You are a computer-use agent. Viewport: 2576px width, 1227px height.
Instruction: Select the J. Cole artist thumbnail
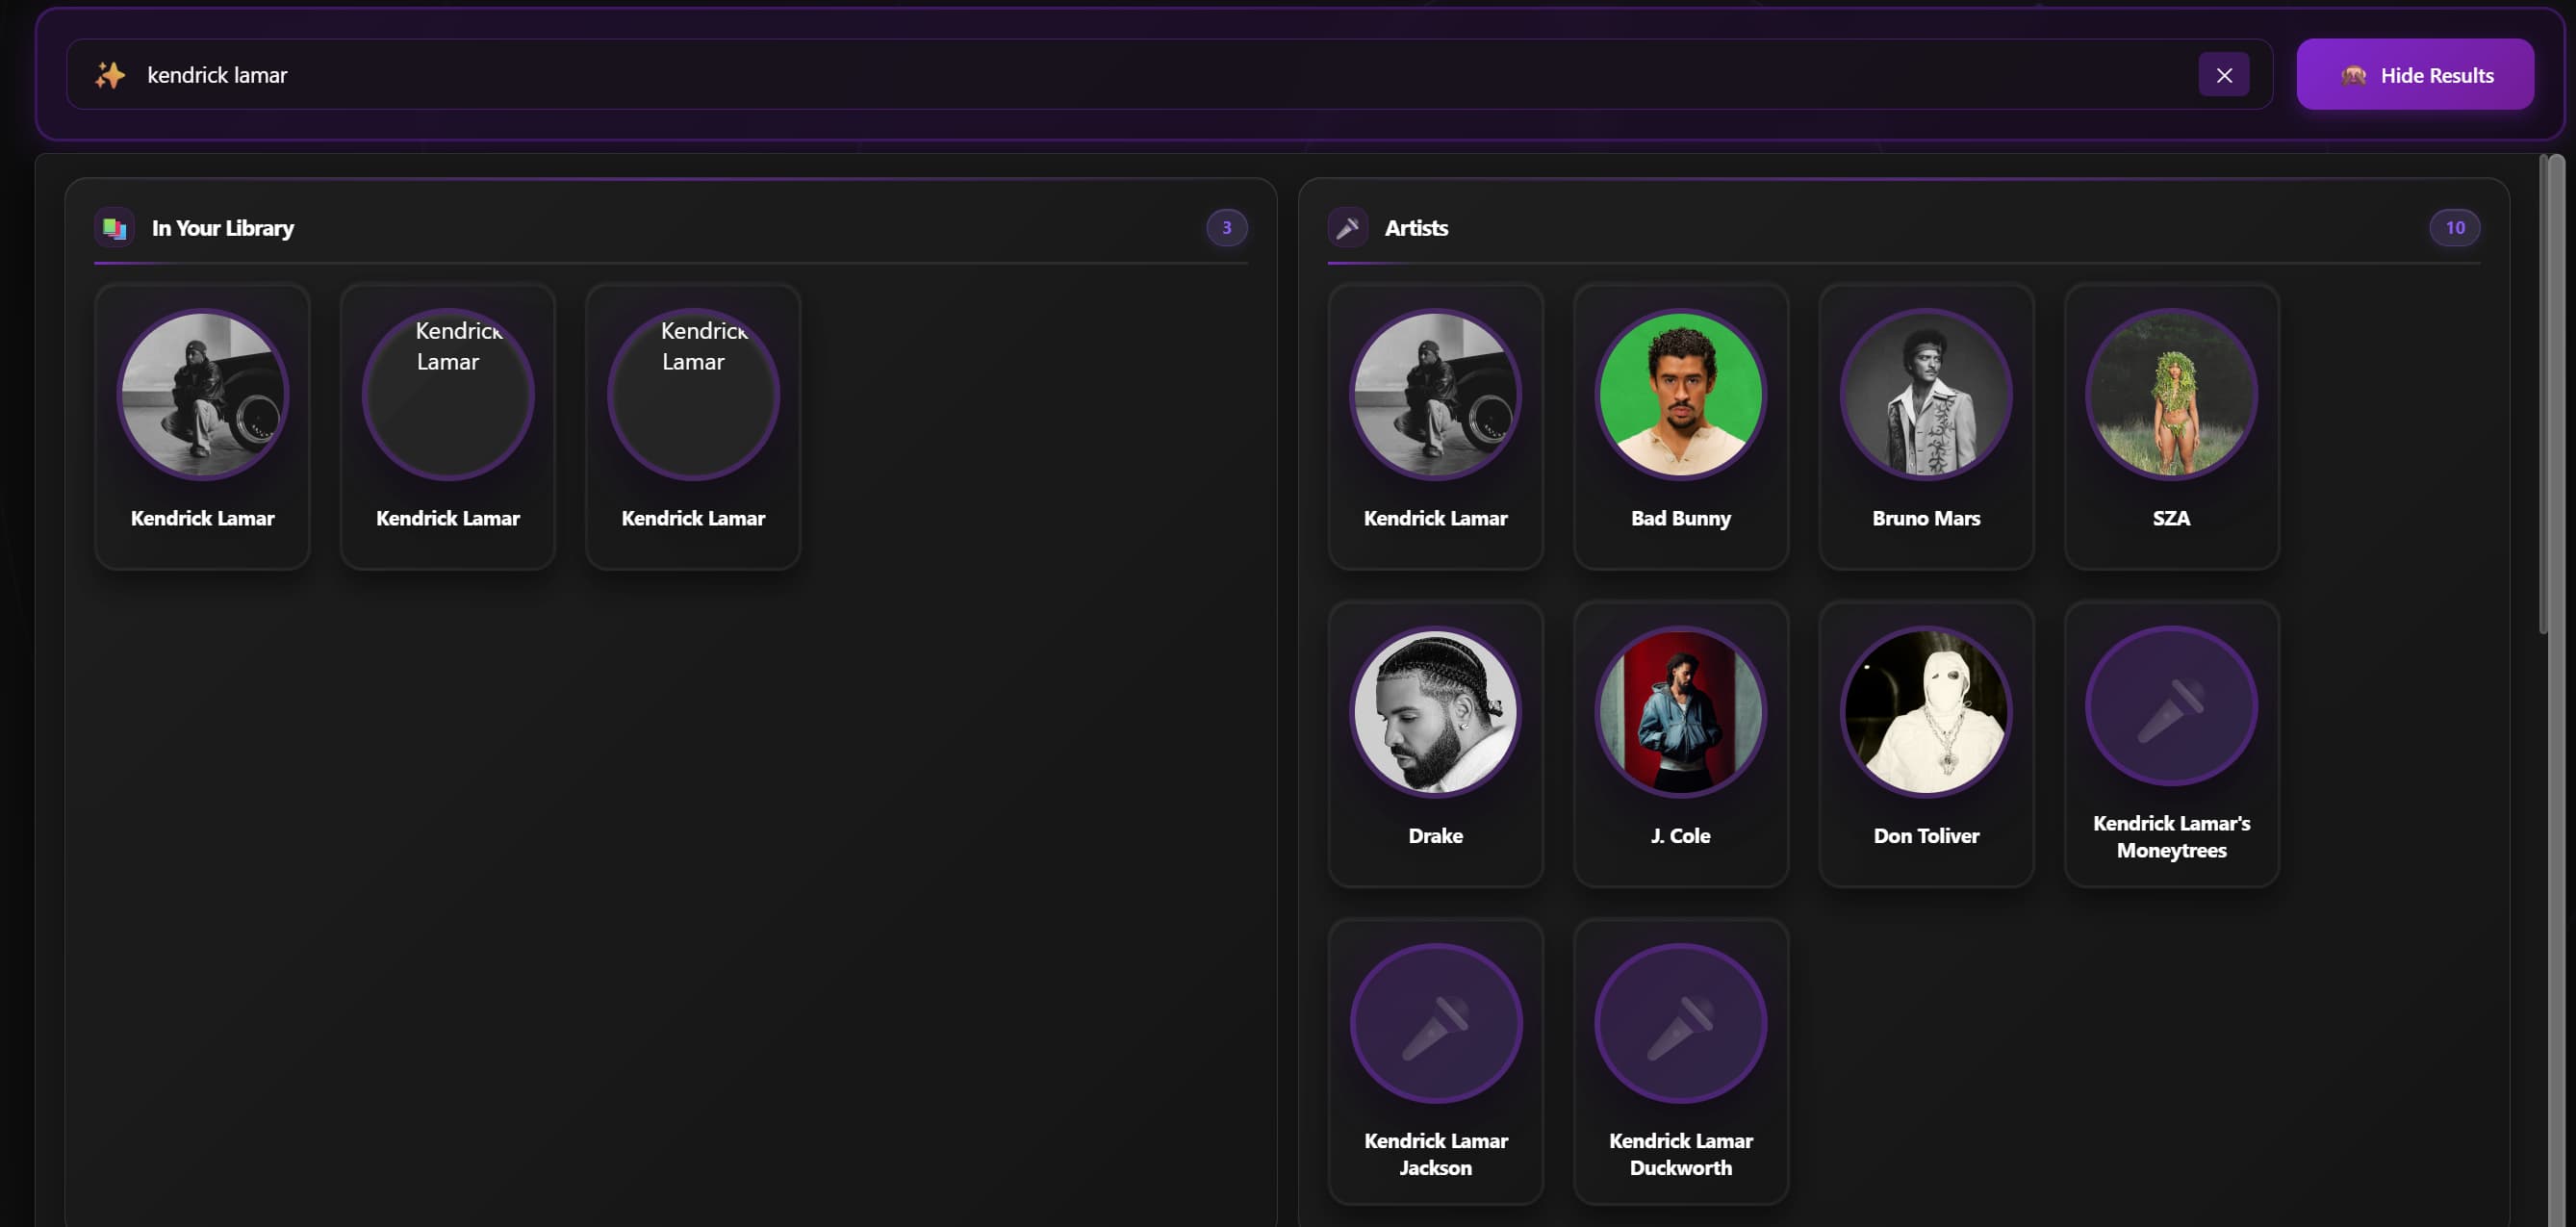tap(1680, 712)
